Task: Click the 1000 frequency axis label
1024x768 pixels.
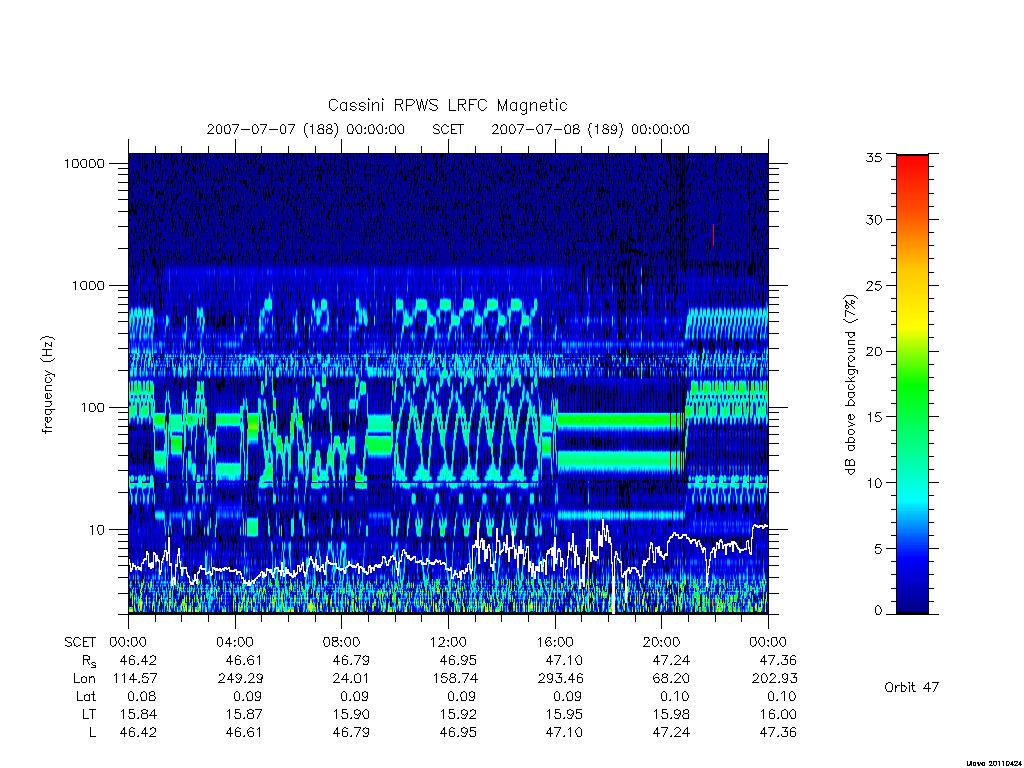Action: click(88, 285)
